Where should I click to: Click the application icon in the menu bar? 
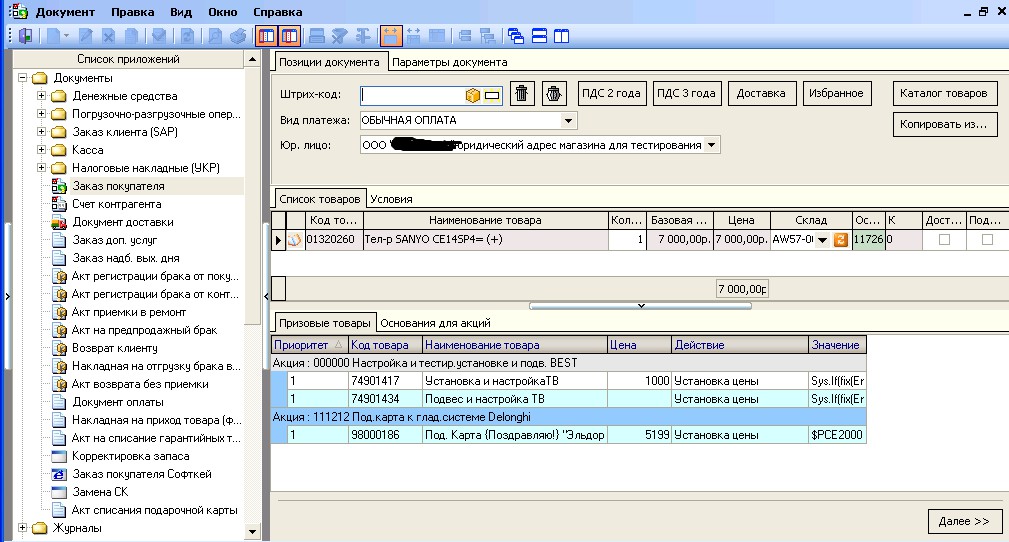(18, 11)
